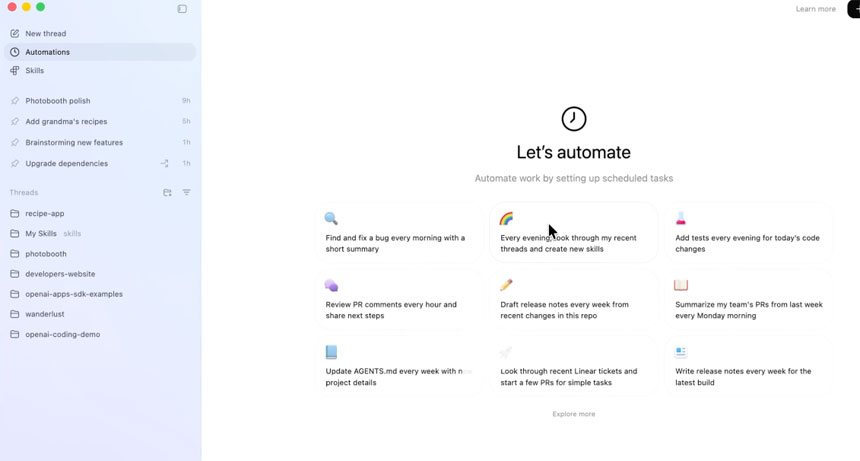860x461 pixels.
Task: Select the Review PR comments automation card
Action: point(398,299)
